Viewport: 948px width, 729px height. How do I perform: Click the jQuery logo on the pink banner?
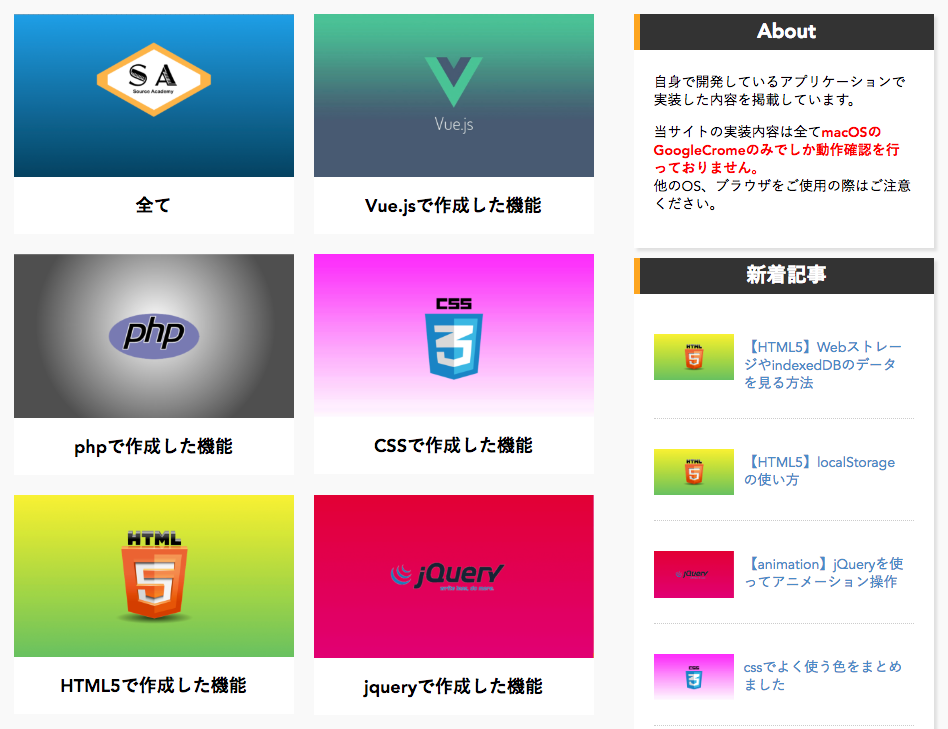click(453, 576)
